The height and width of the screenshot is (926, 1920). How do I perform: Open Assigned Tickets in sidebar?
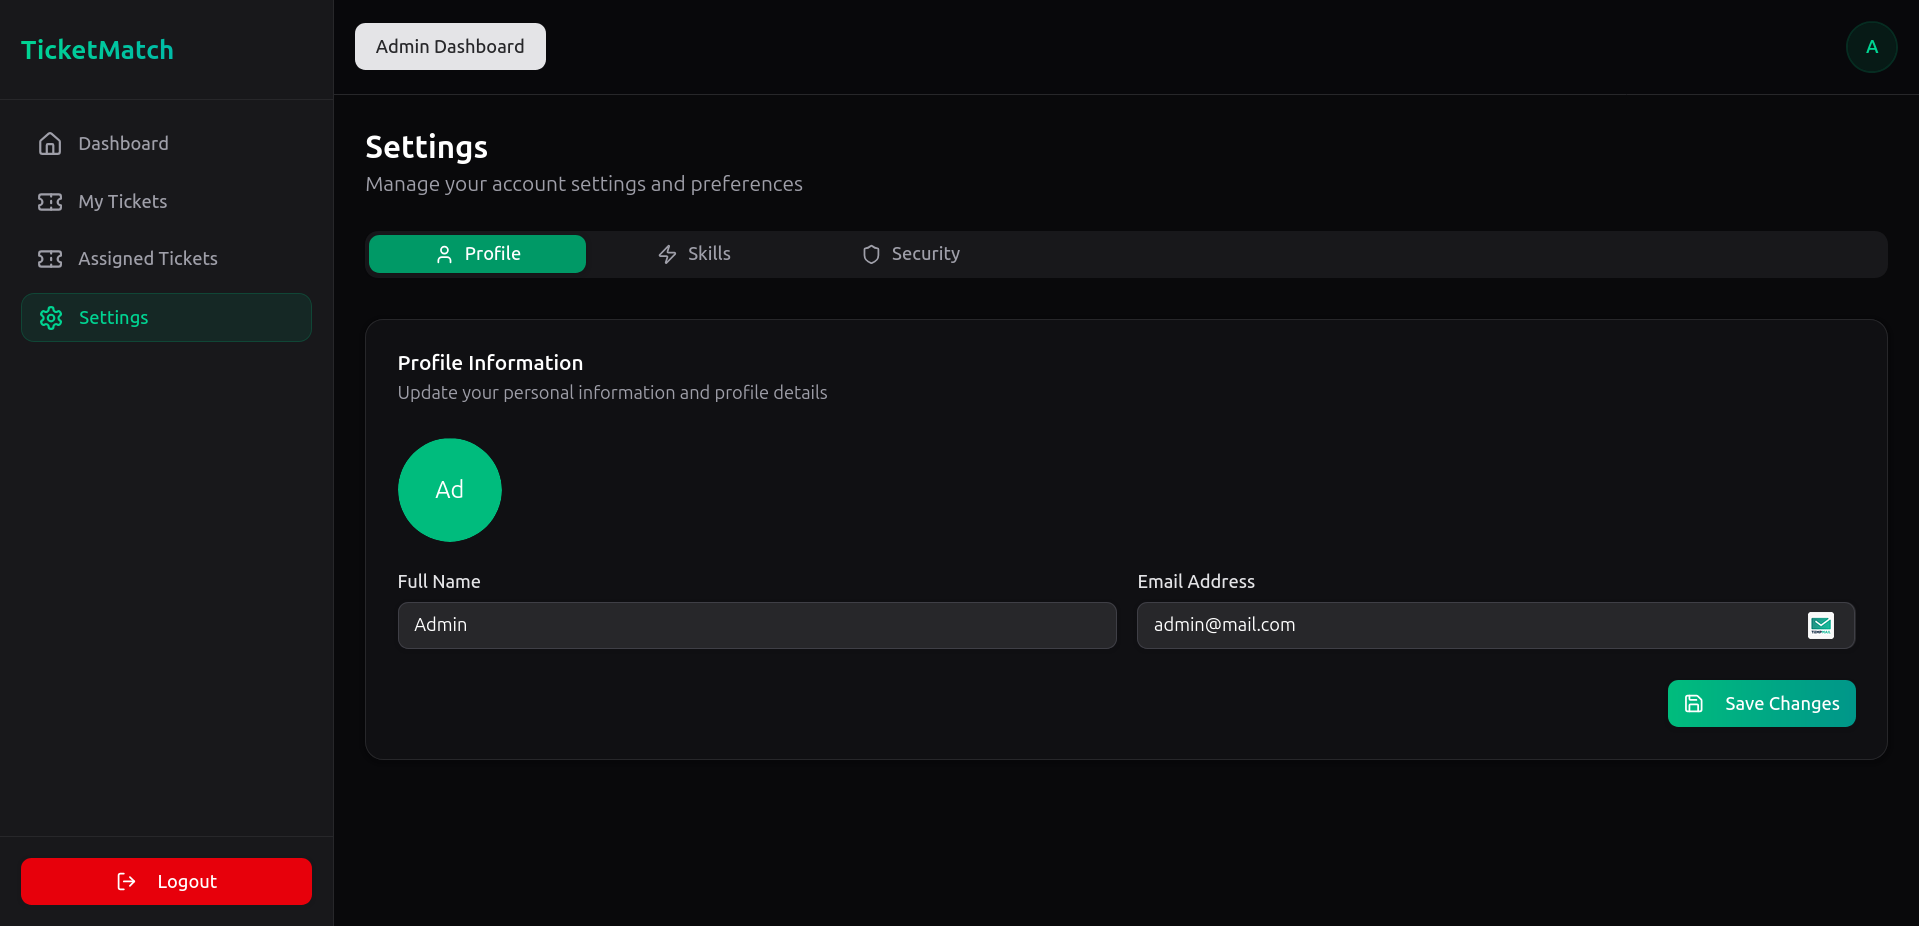pyautogui.click(x=166, y=259)
